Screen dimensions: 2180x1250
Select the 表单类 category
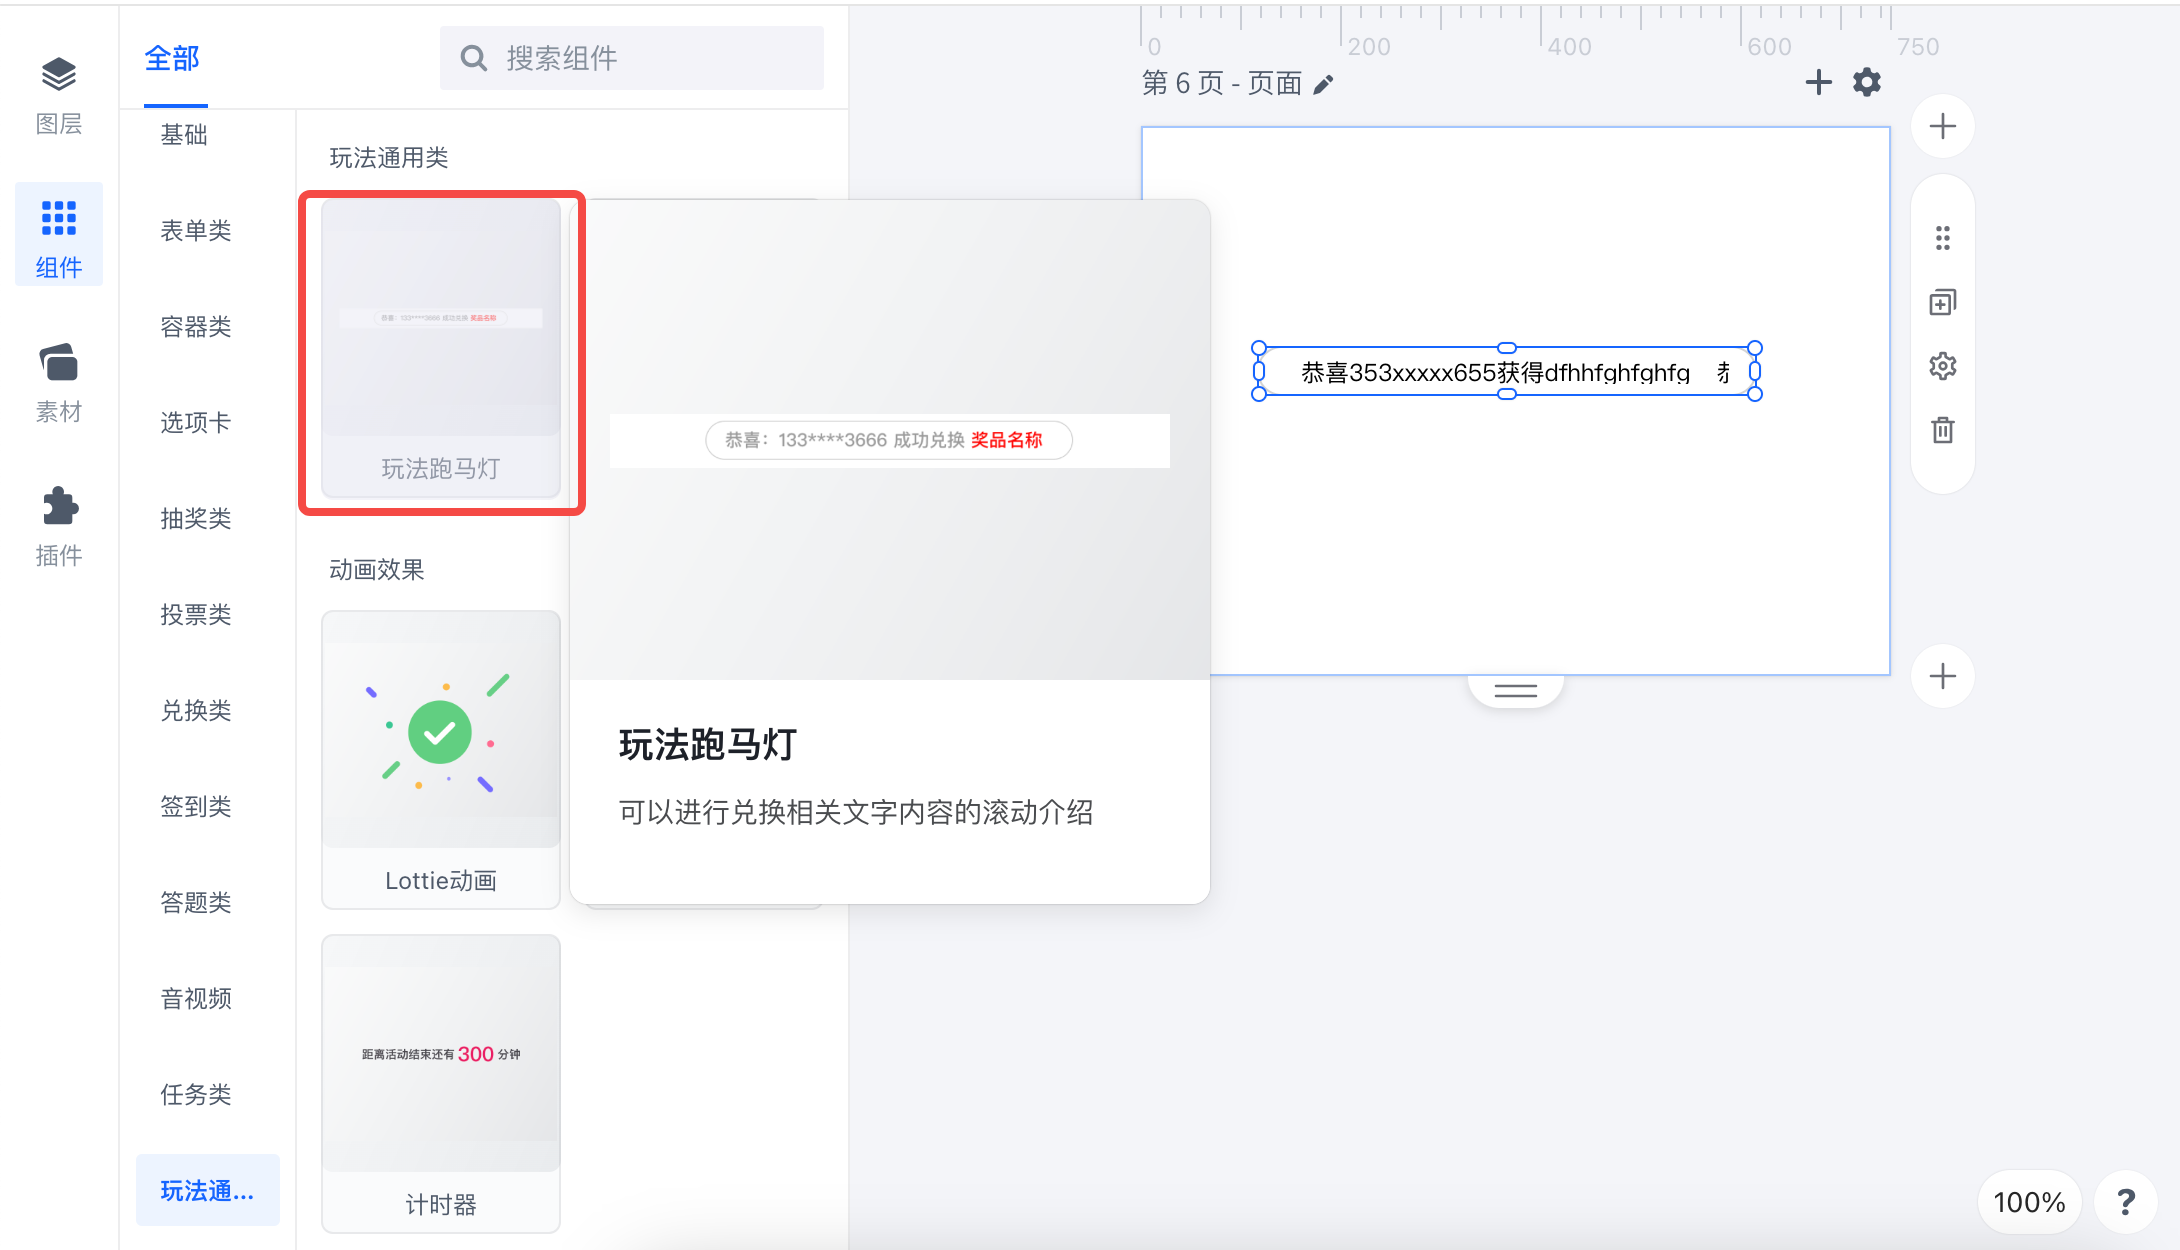[x=196, y=230]
